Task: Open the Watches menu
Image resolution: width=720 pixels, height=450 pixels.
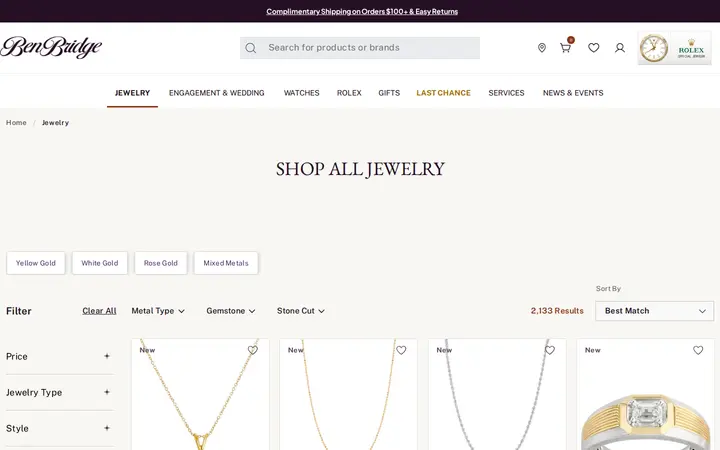Action: coord(301,93)
